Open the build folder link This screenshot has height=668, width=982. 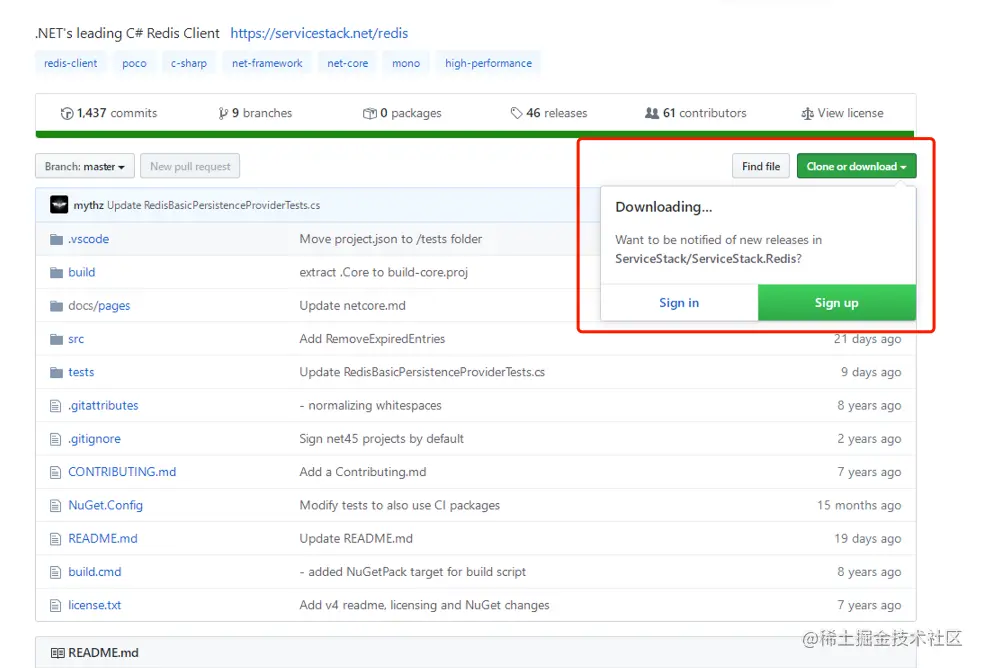coord(81,272)
